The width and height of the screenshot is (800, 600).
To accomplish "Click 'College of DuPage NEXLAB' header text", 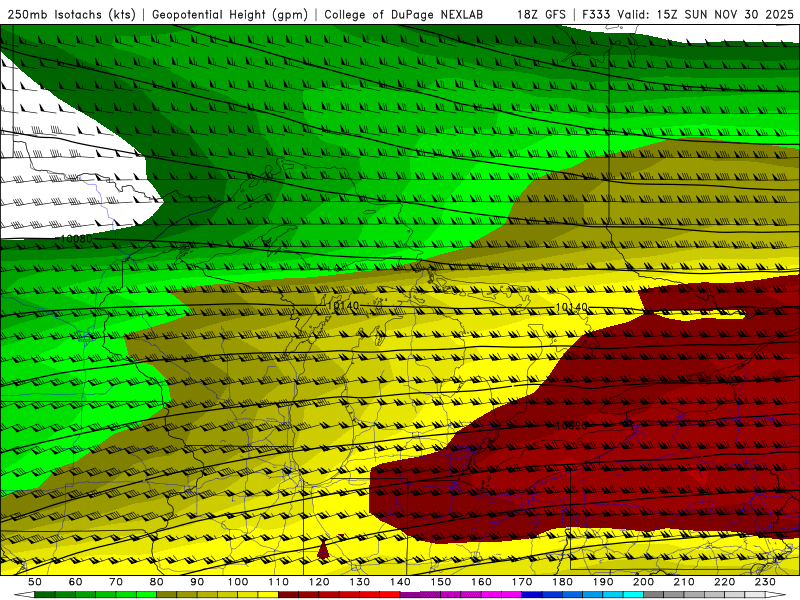I will click(x=403, y=14).
